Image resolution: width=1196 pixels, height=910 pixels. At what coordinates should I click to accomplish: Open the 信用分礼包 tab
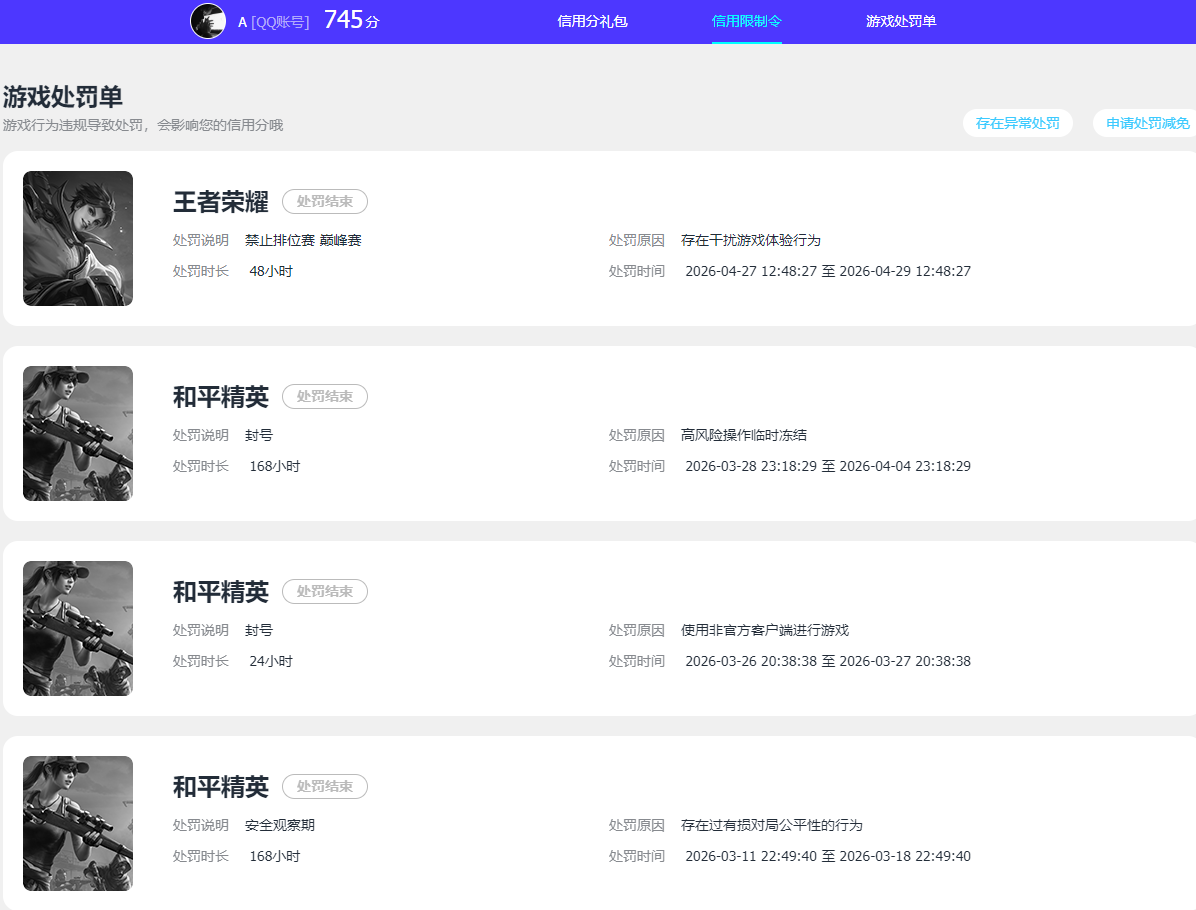pos(592,21)
